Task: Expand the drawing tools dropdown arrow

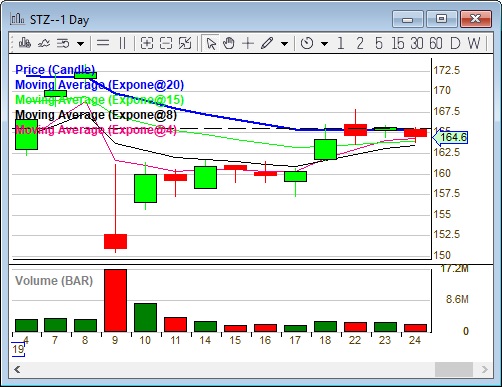Action: pyautogui.click(x=284, y=44)
